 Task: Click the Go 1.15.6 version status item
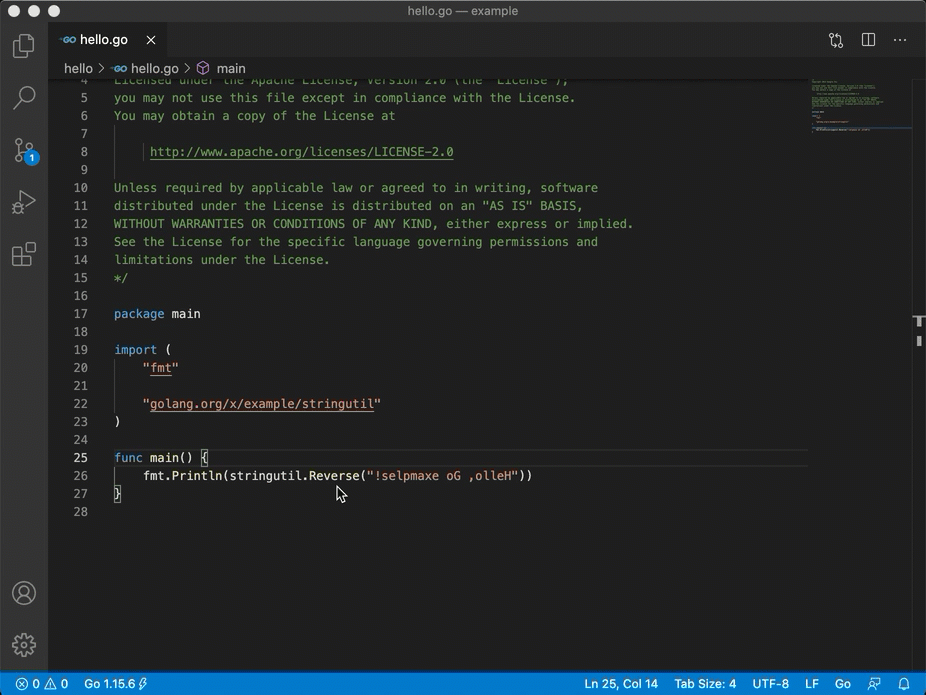click(x=115, y=684)
